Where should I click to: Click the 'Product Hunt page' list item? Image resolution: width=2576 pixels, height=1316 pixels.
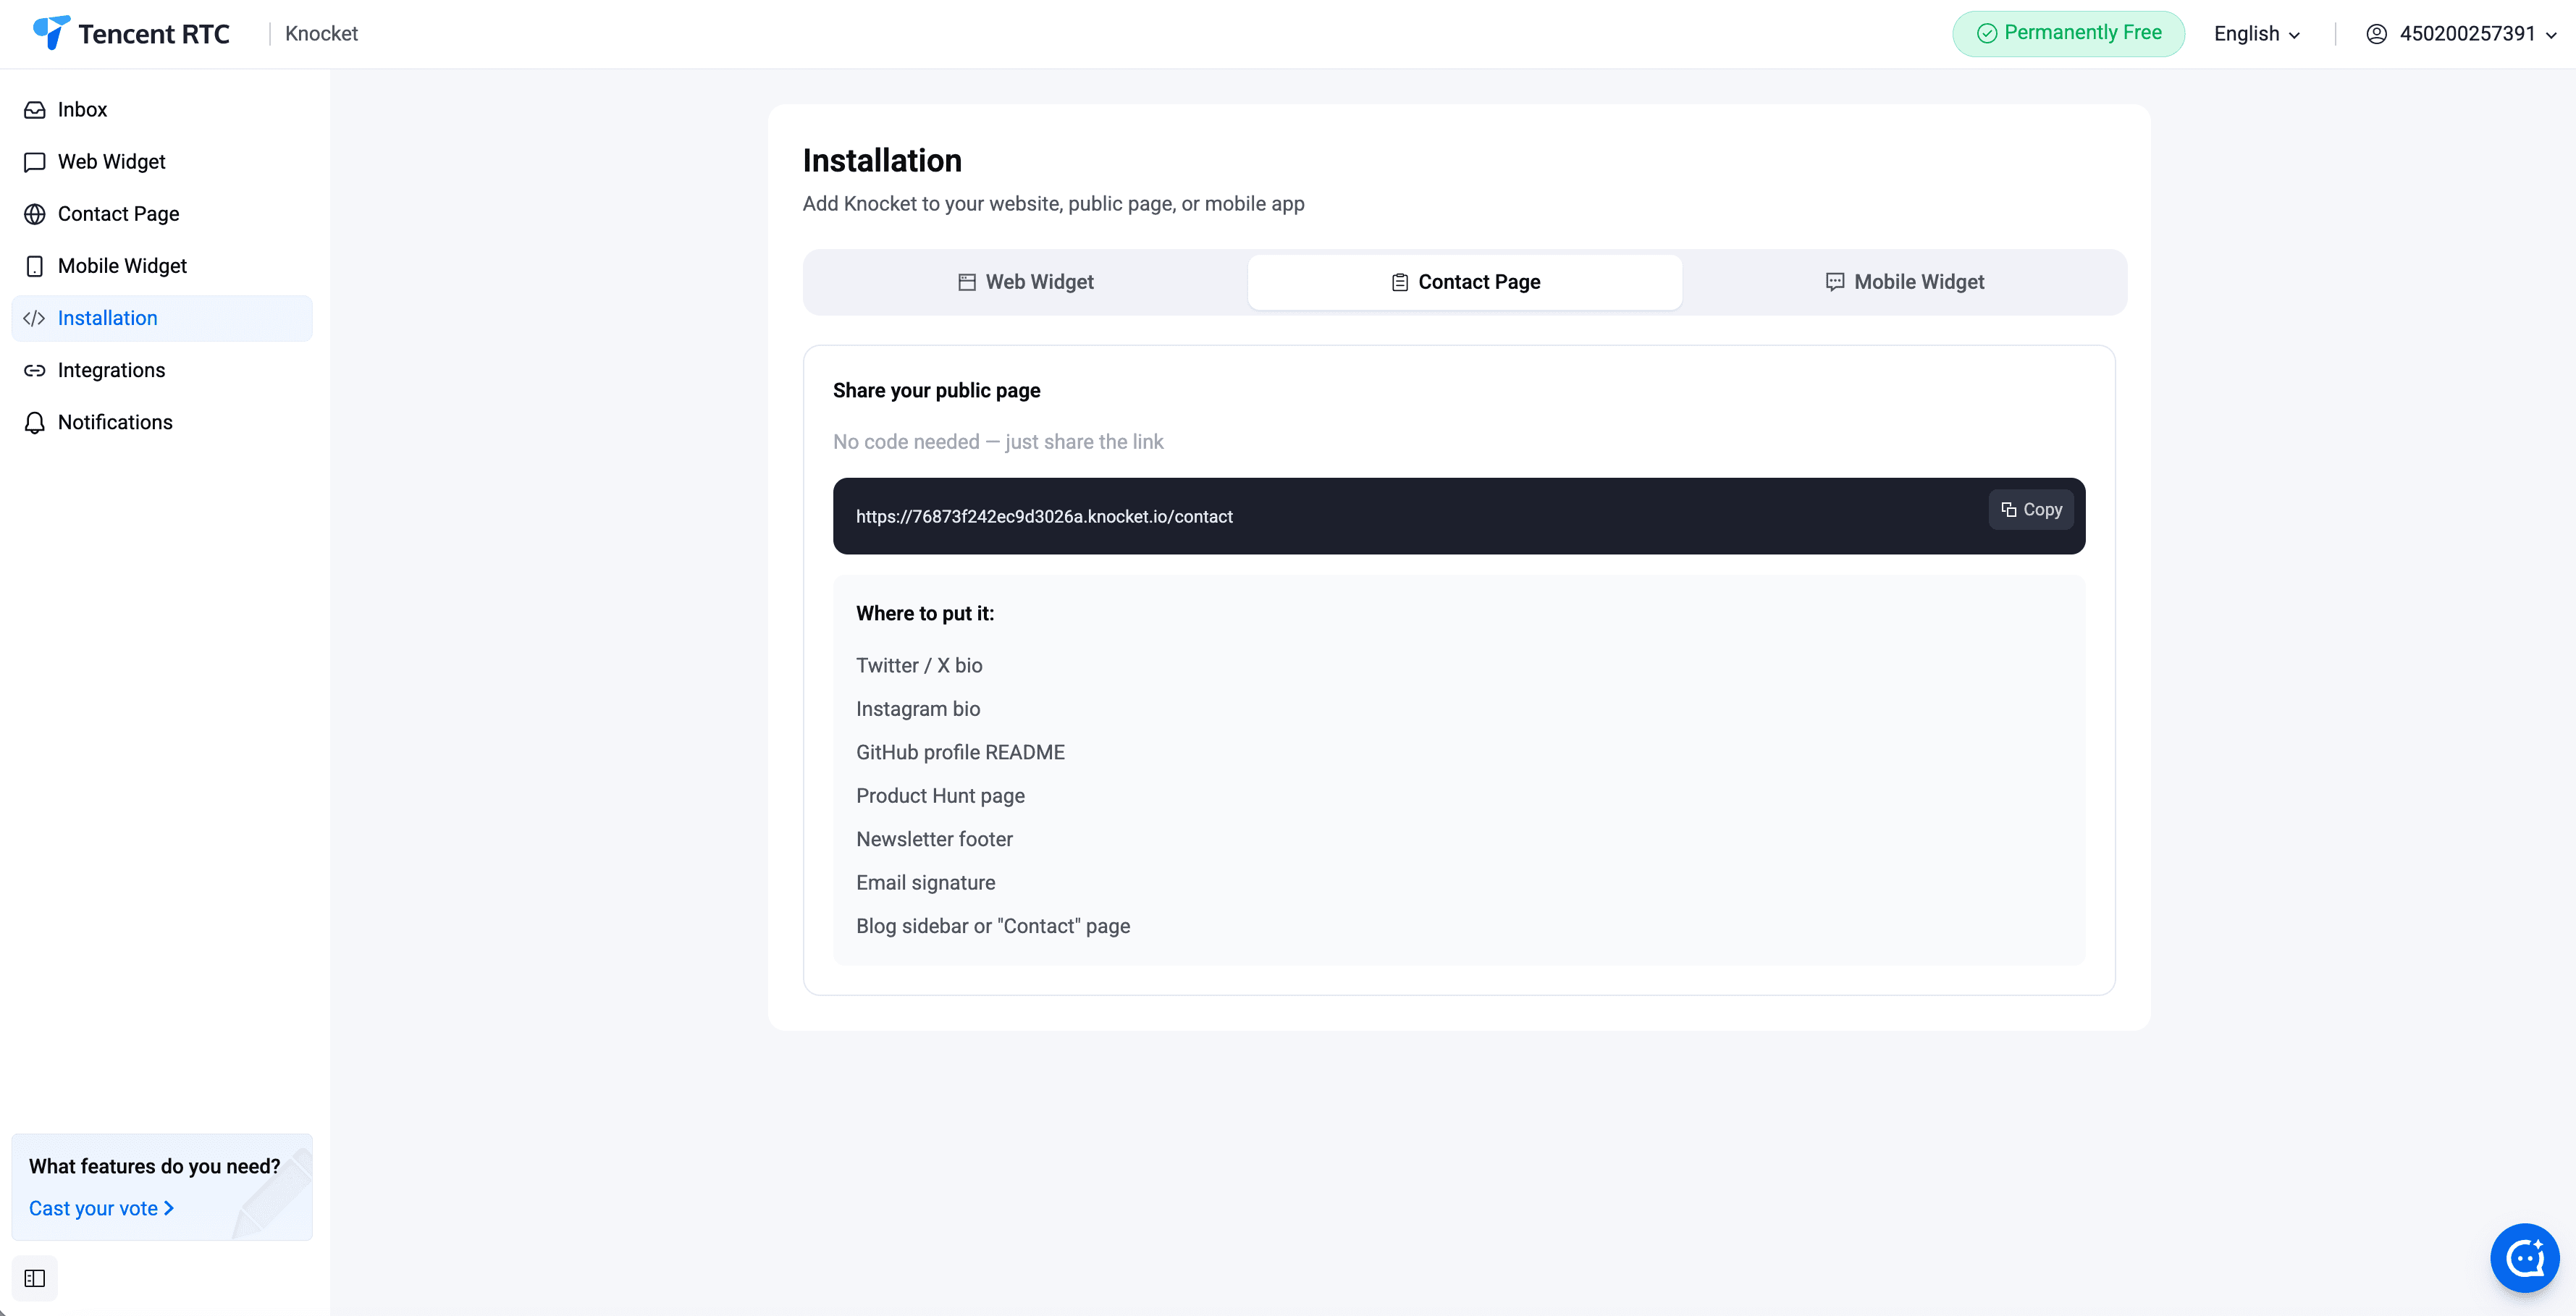(940, 796)
